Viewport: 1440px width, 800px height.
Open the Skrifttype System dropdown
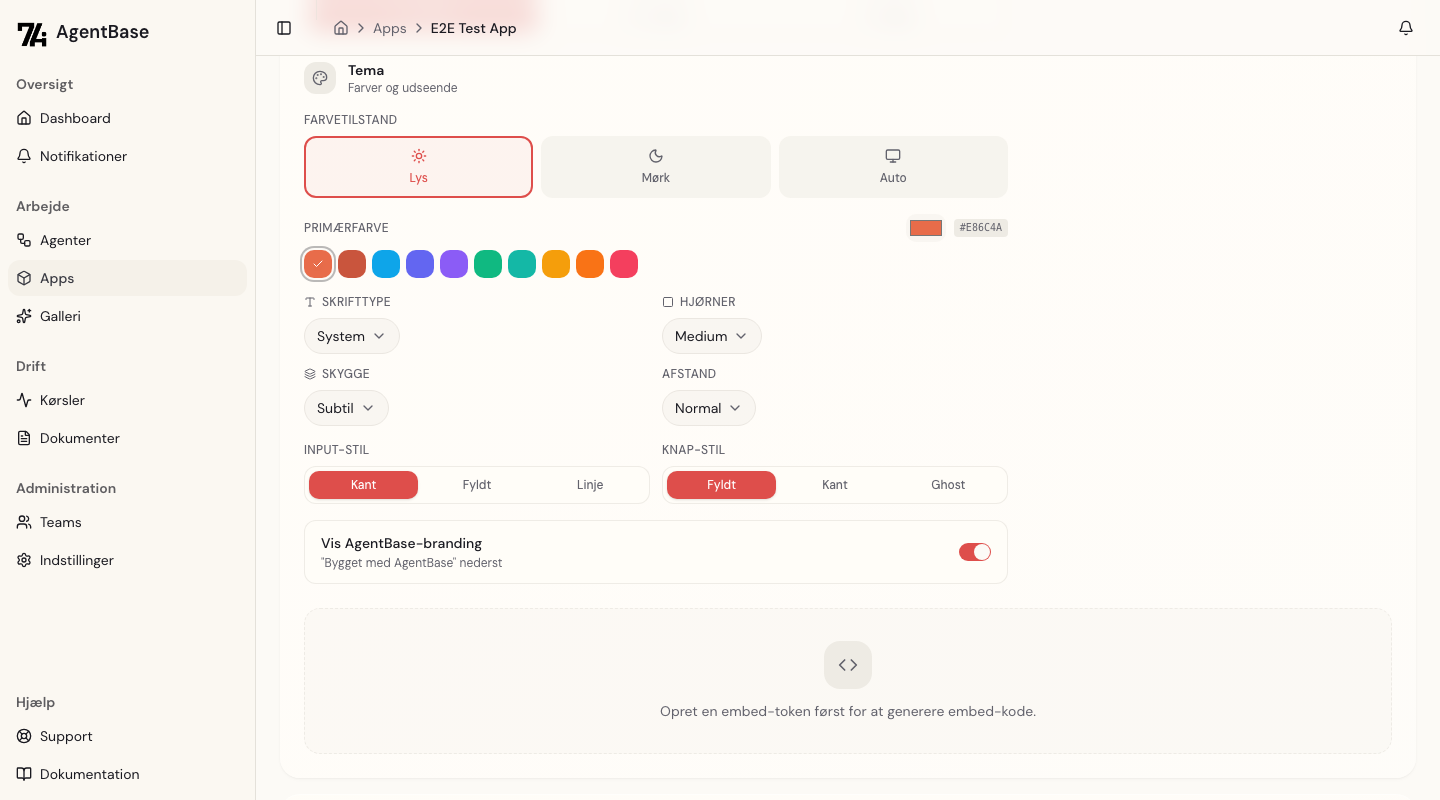coord(351,336)
